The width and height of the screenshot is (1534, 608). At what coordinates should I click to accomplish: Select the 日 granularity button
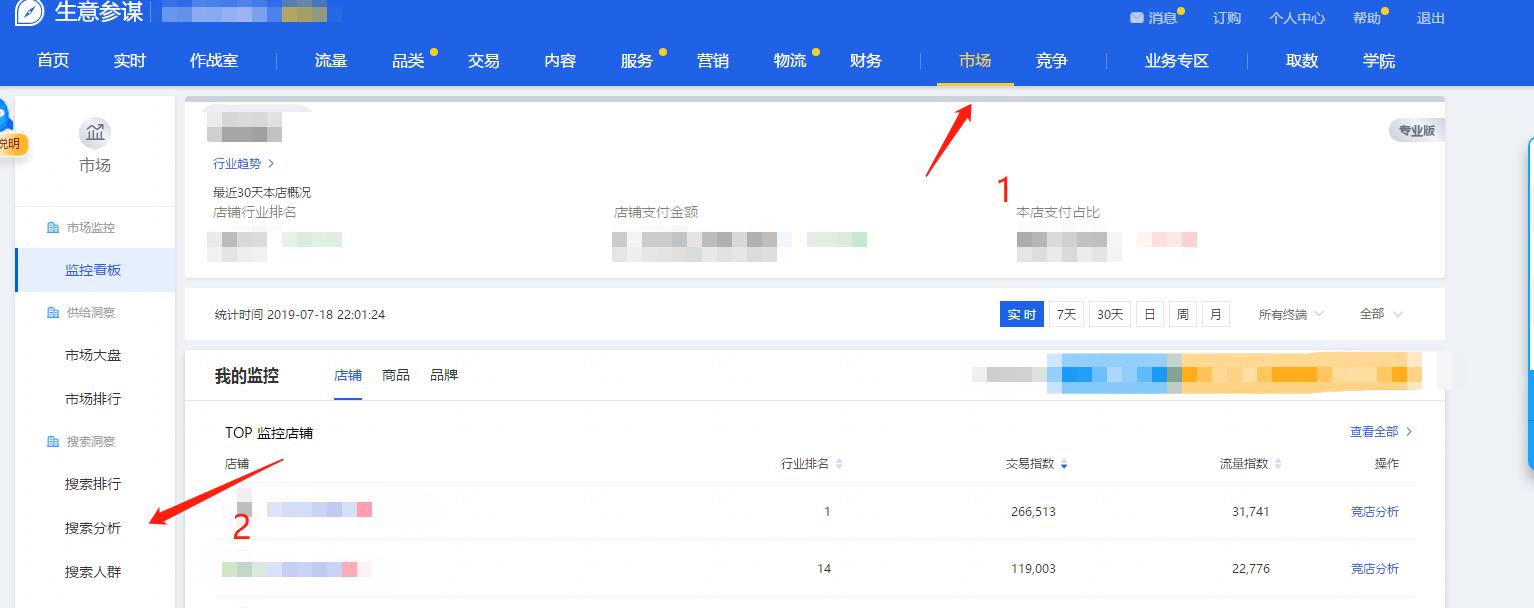[1149, 313]
